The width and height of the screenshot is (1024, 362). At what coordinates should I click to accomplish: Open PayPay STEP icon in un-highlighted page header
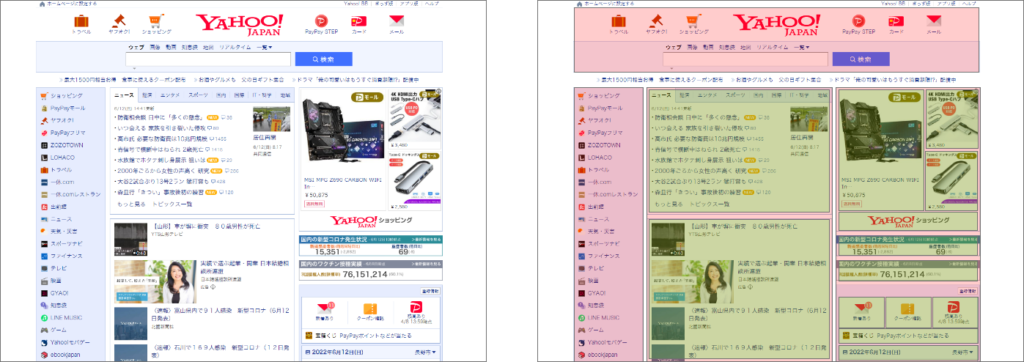321,21
